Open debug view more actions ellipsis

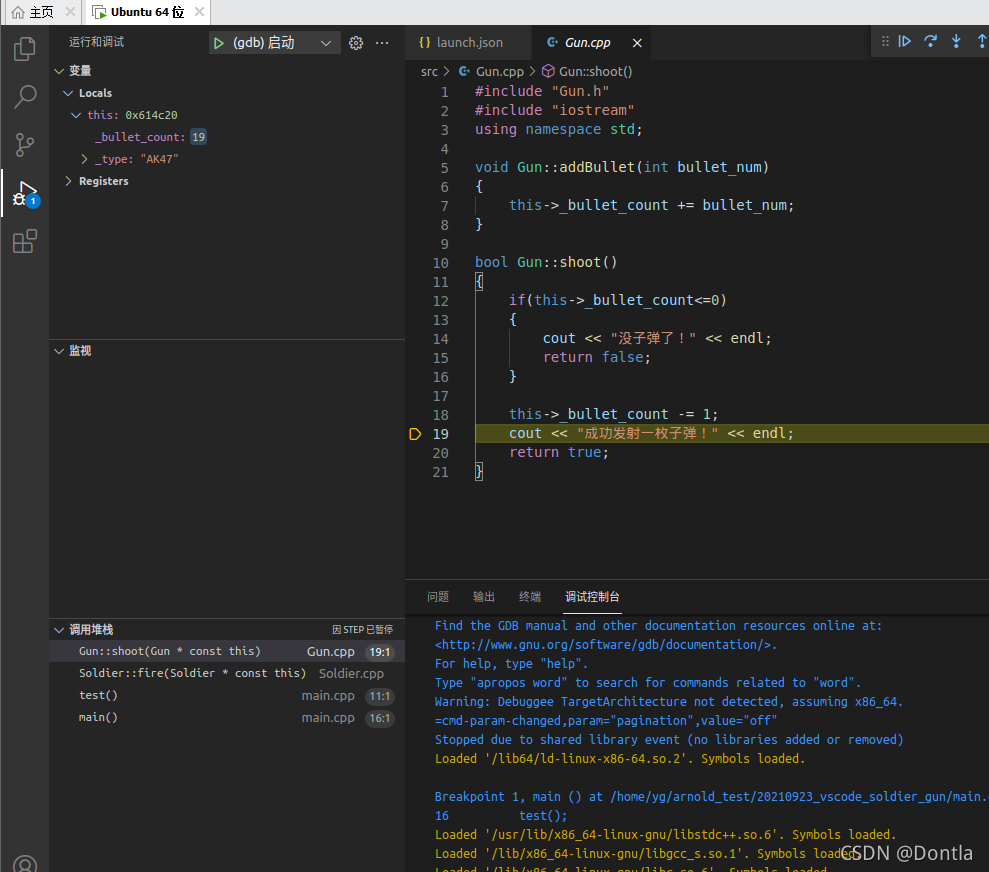(x=382, y=43)
